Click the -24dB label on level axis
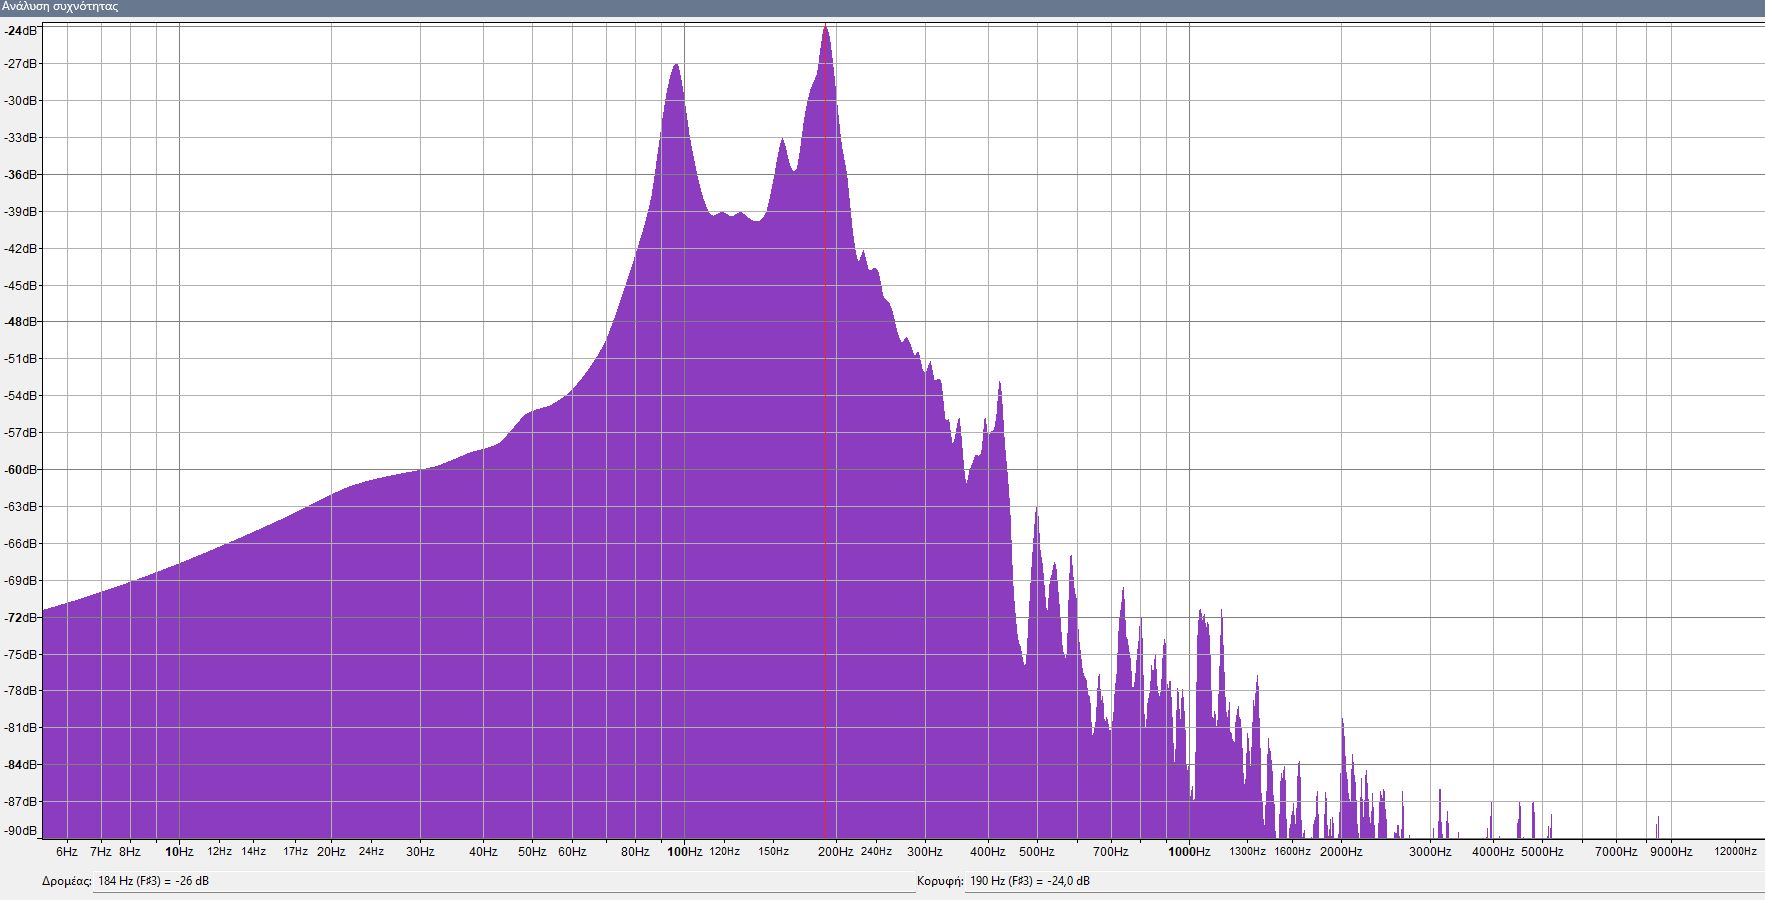The width and height of the screenshot is (1765, 900). point(21,31)
